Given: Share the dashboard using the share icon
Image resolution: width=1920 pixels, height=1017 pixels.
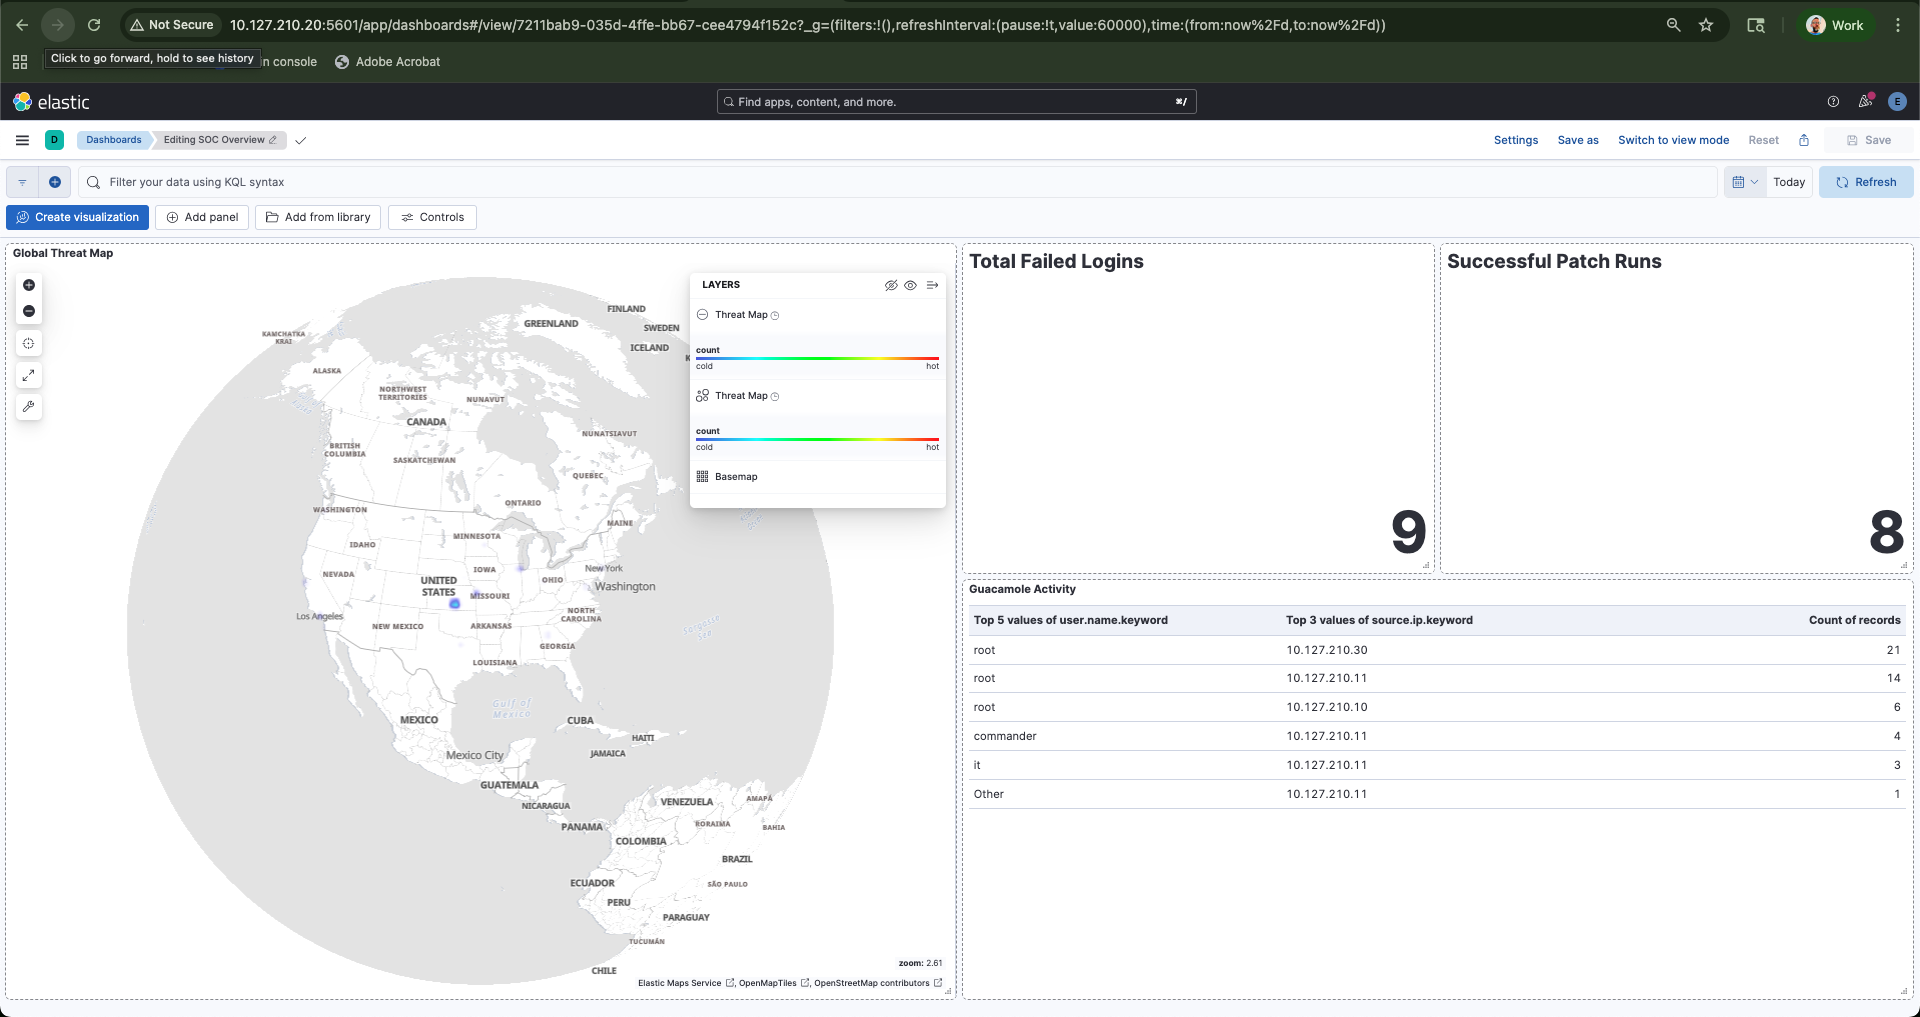Looking at the screenshot, I should click(1804, 140).
